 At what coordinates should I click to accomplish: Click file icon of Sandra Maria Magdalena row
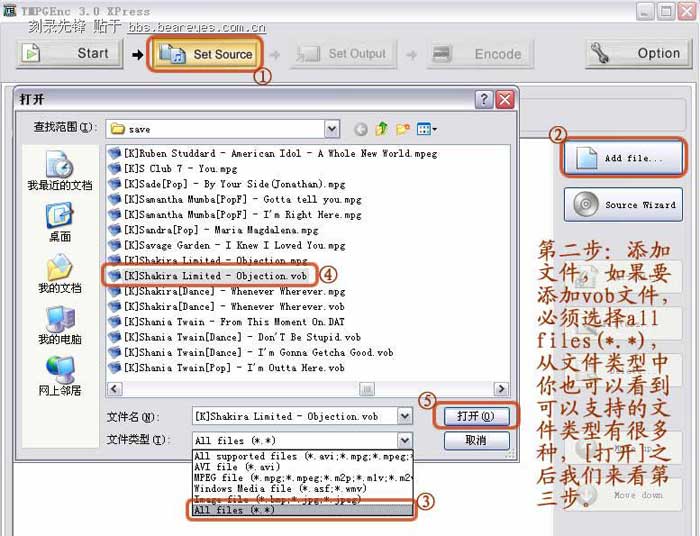pos(115,230)
